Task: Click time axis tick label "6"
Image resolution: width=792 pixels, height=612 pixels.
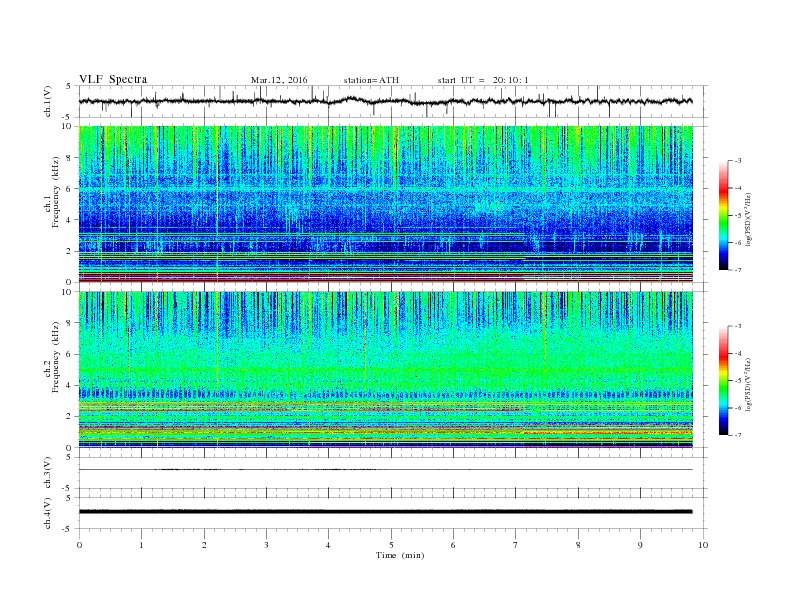Action: click(x=453, y=545)
